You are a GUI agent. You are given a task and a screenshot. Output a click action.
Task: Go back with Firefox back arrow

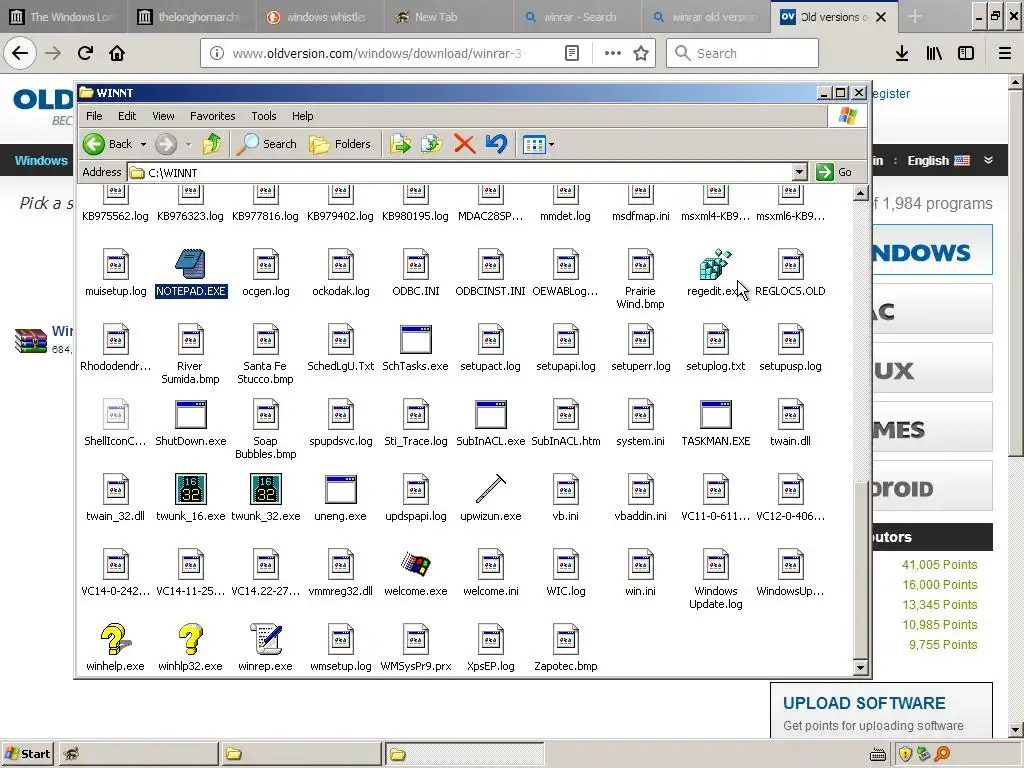20,53
